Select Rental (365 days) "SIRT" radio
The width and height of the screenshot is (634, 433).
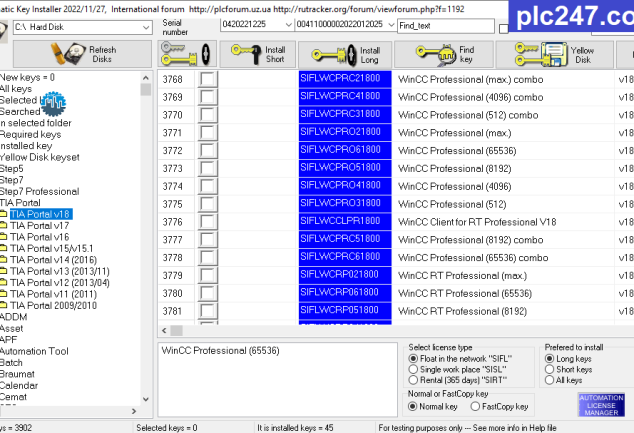pyautogui.click(x=413, y=380)
